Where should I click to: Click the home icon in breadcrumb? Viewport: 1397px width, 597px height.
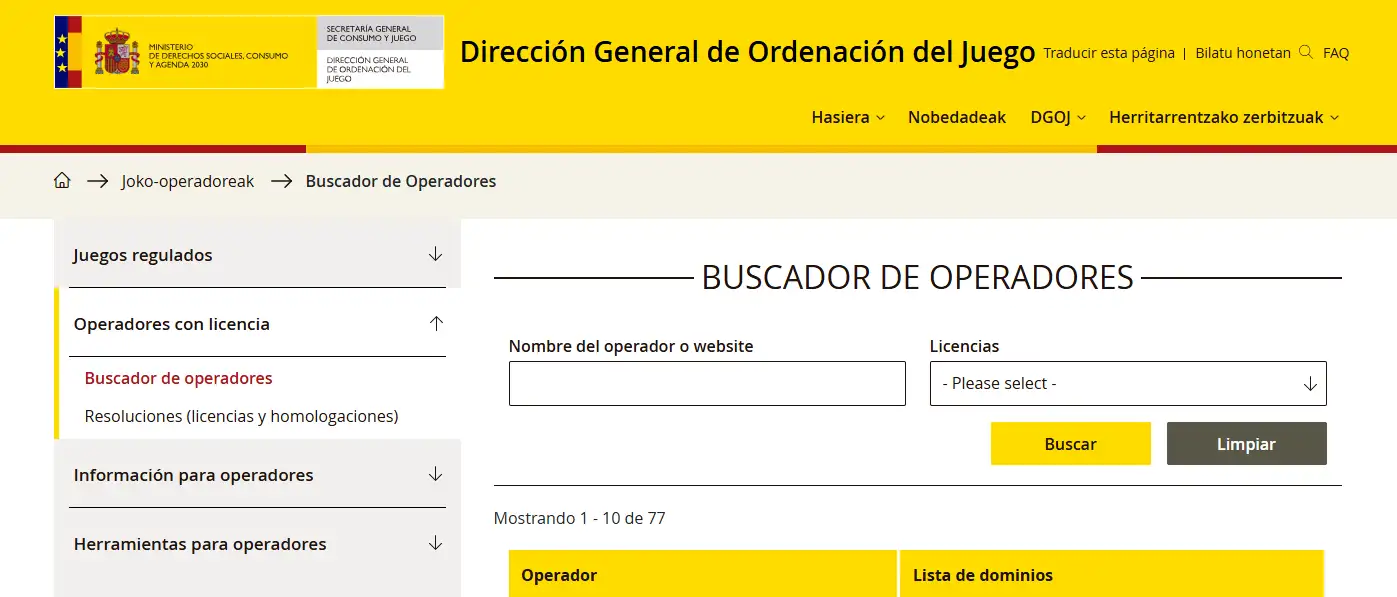[62, 181]
